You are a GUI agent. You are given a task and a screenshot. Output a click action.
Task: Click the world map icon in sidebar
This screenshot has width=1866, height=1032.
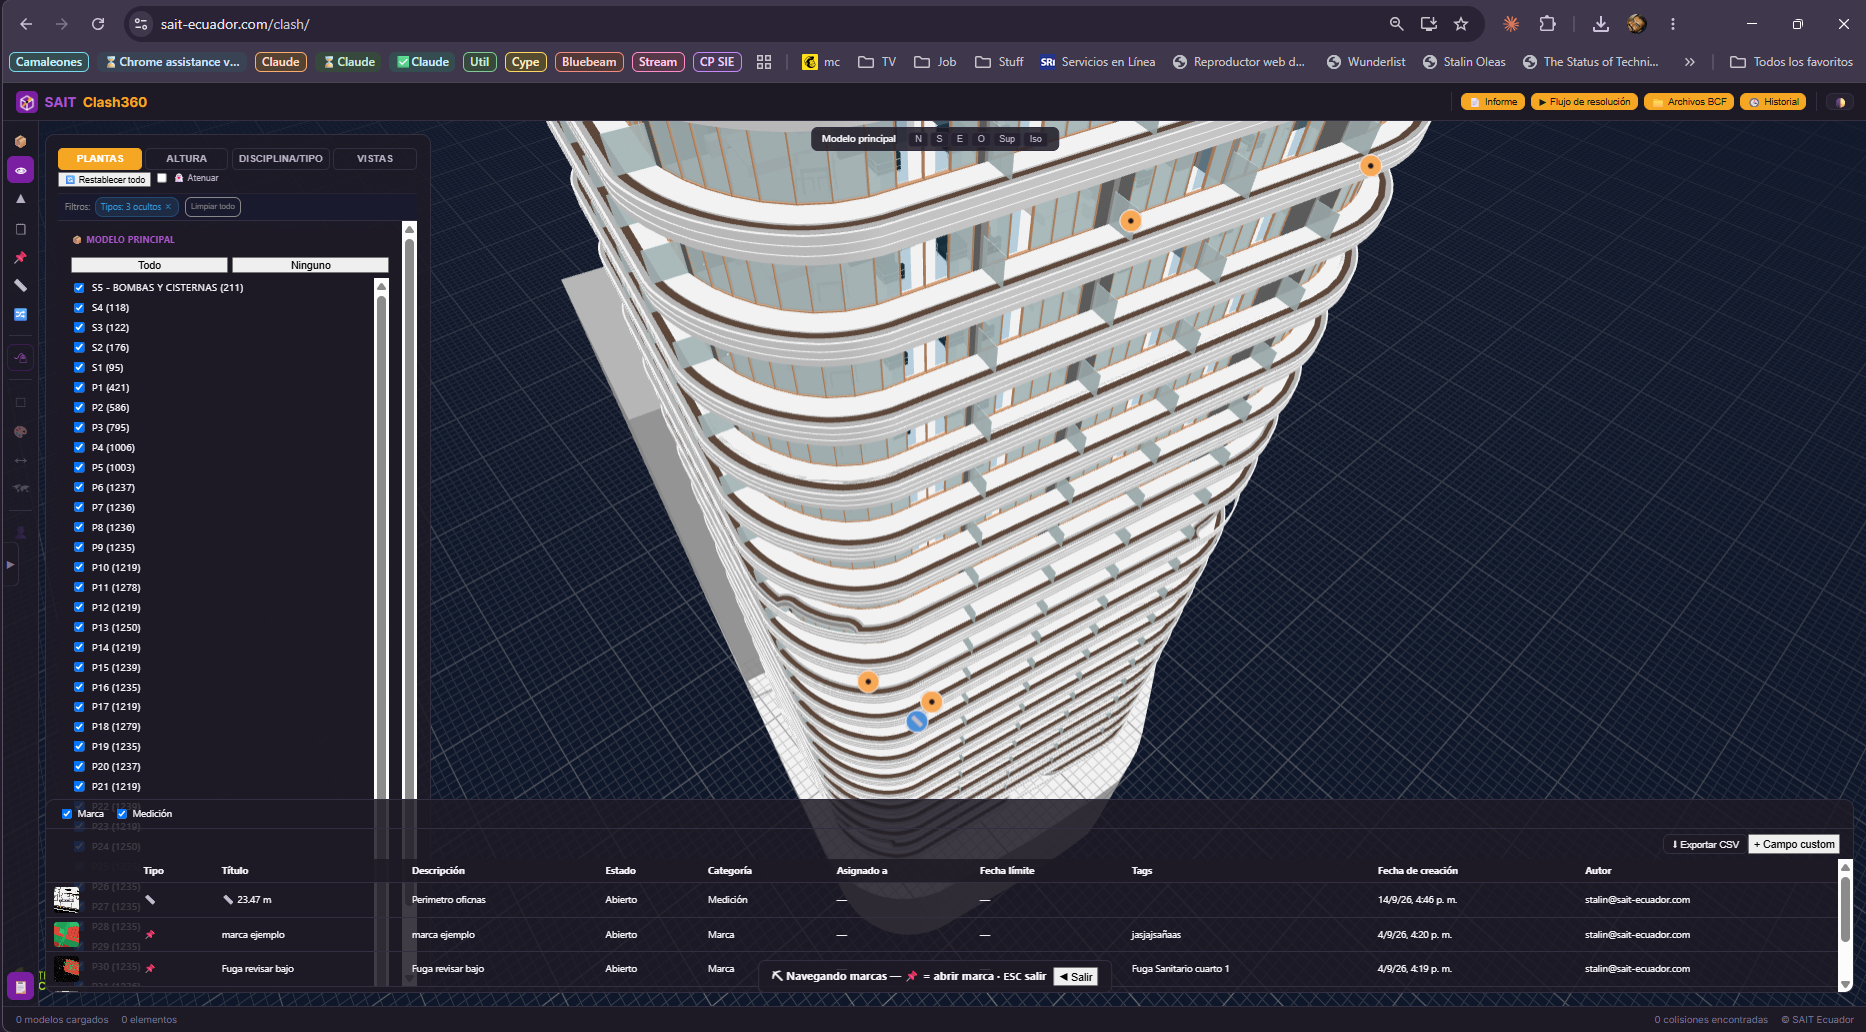[20, 489]
